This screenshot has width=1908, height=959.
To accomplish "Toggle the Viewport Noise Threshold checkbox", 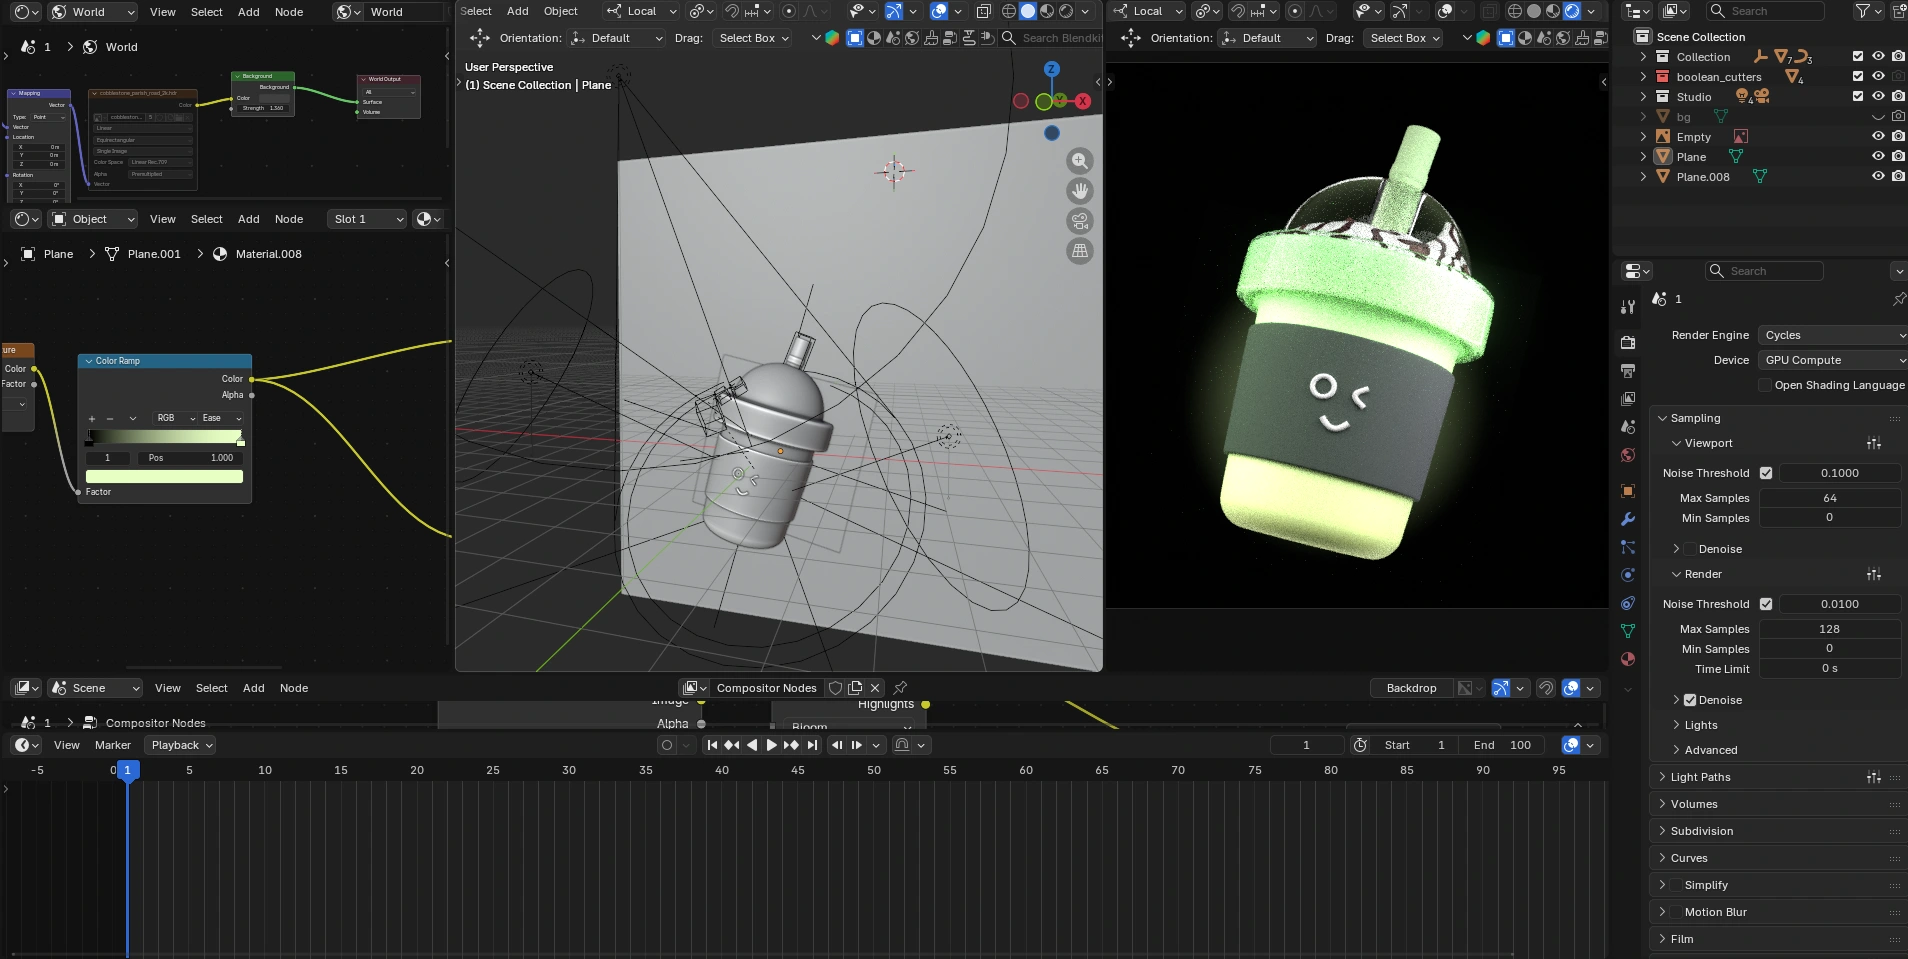I will coord(1766,473).
